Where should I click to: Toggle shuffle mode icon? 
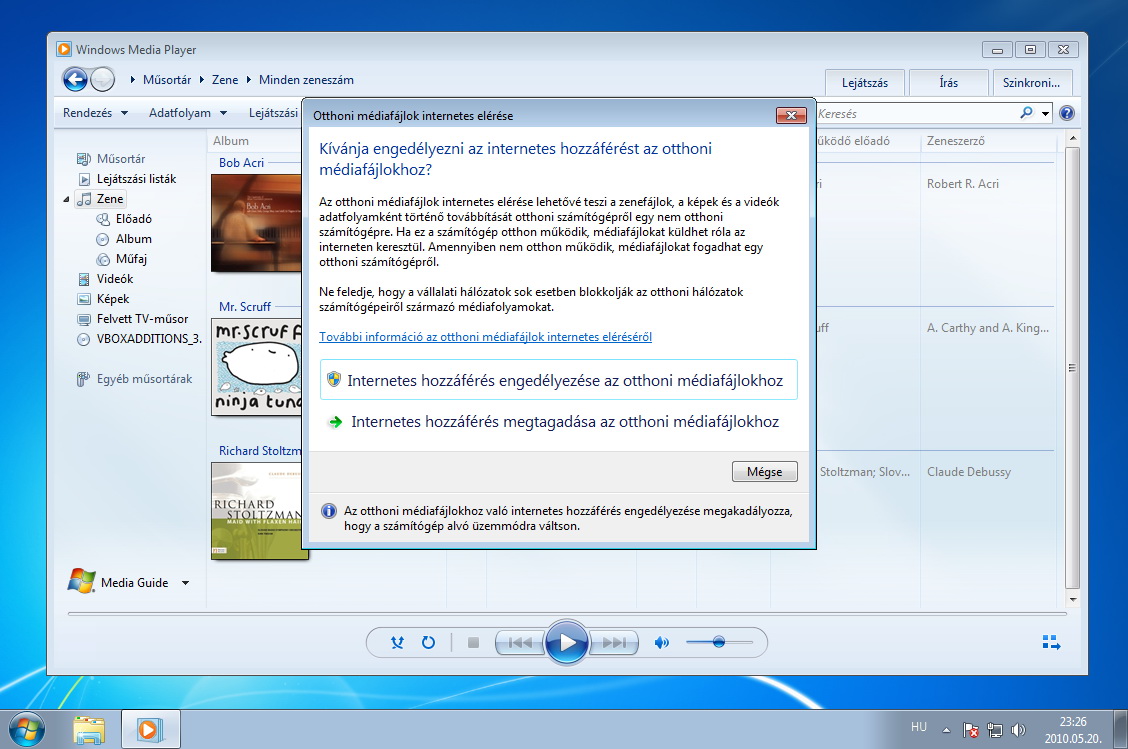(398, 643)
